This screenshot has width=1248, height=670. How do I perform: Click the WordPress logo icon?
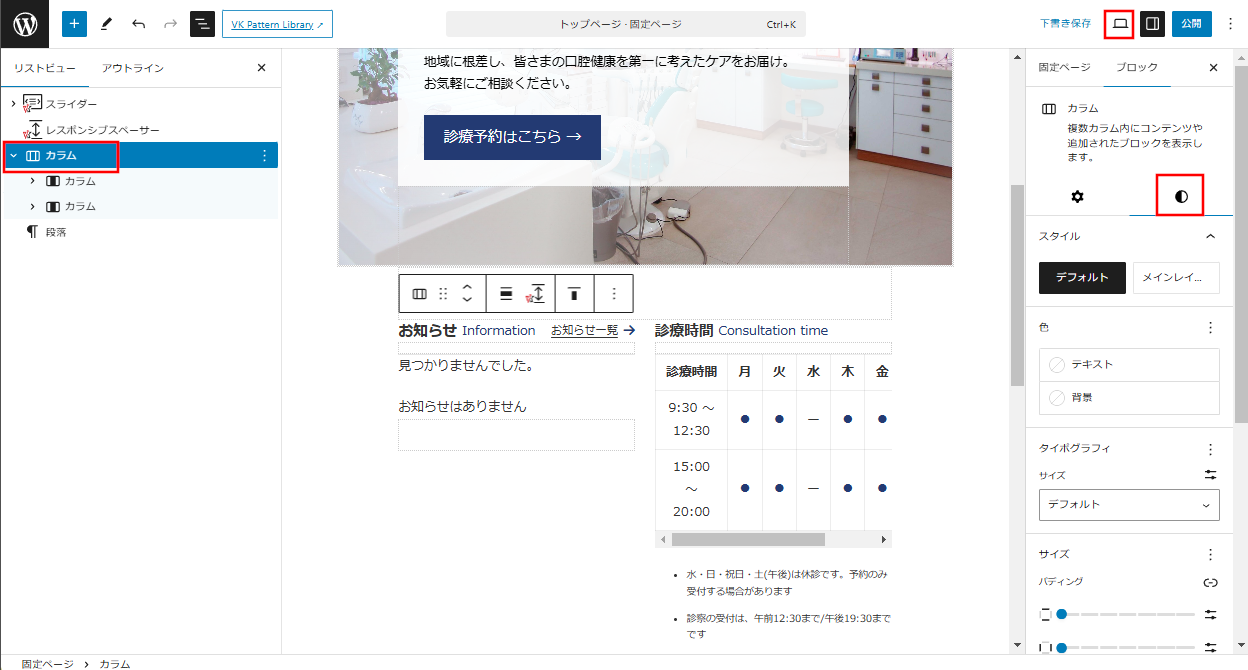pyautogui.click(x=24, y=24)
